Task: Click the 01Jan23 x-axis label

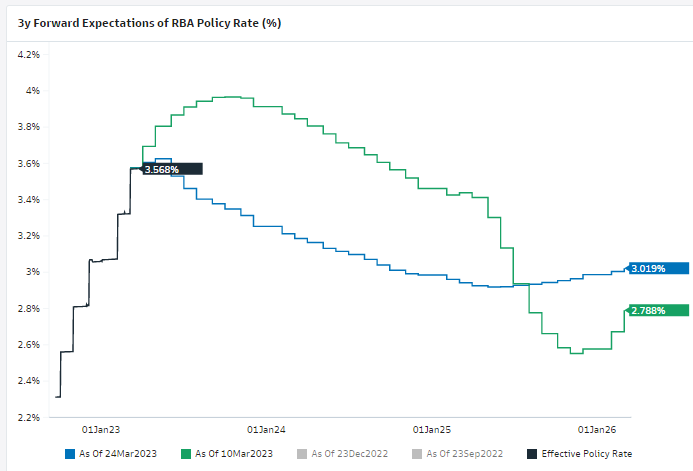Action: click(x=100, y=429)
